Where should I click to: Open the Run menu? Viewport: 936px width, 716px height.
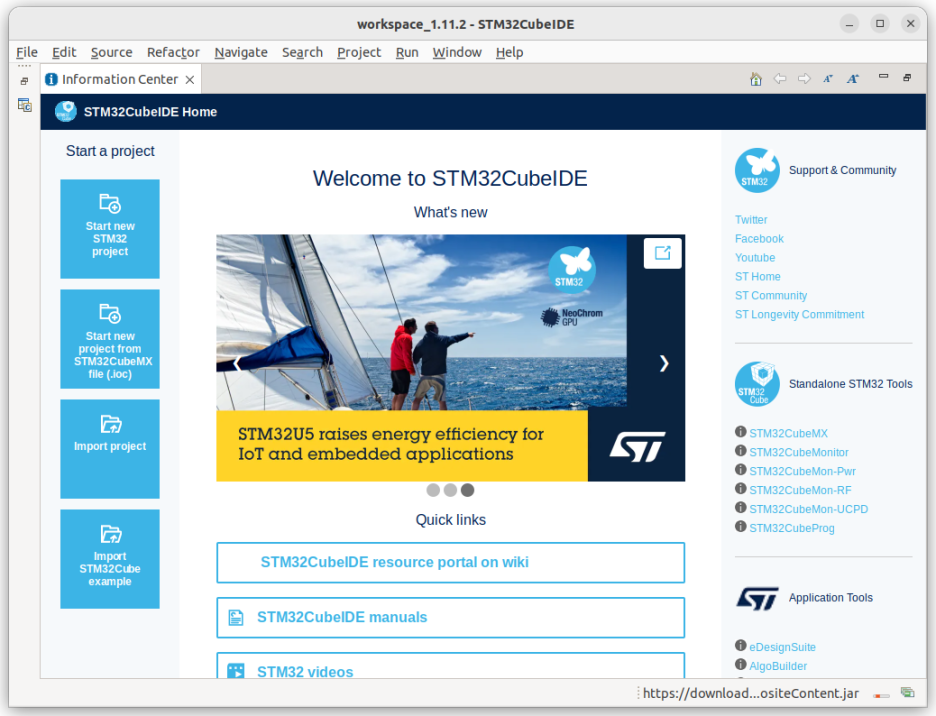(407, 53)
